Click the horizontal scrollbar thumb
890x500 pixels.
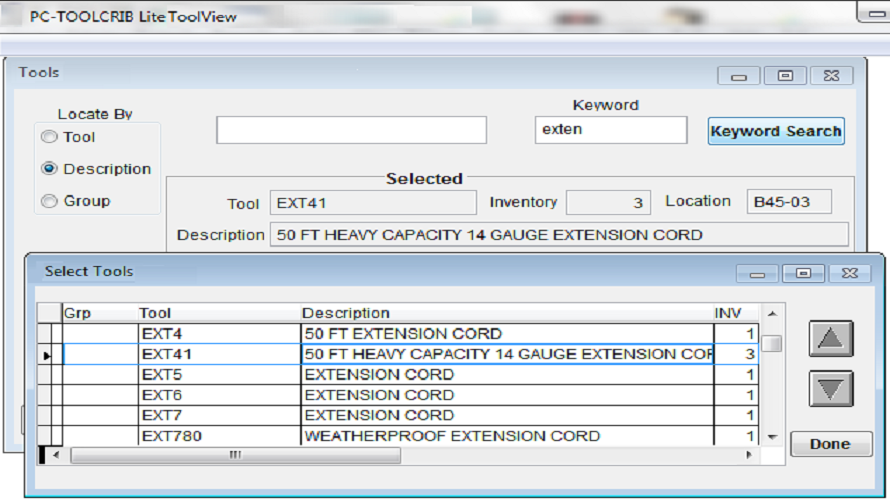click(x=236, y=455)
